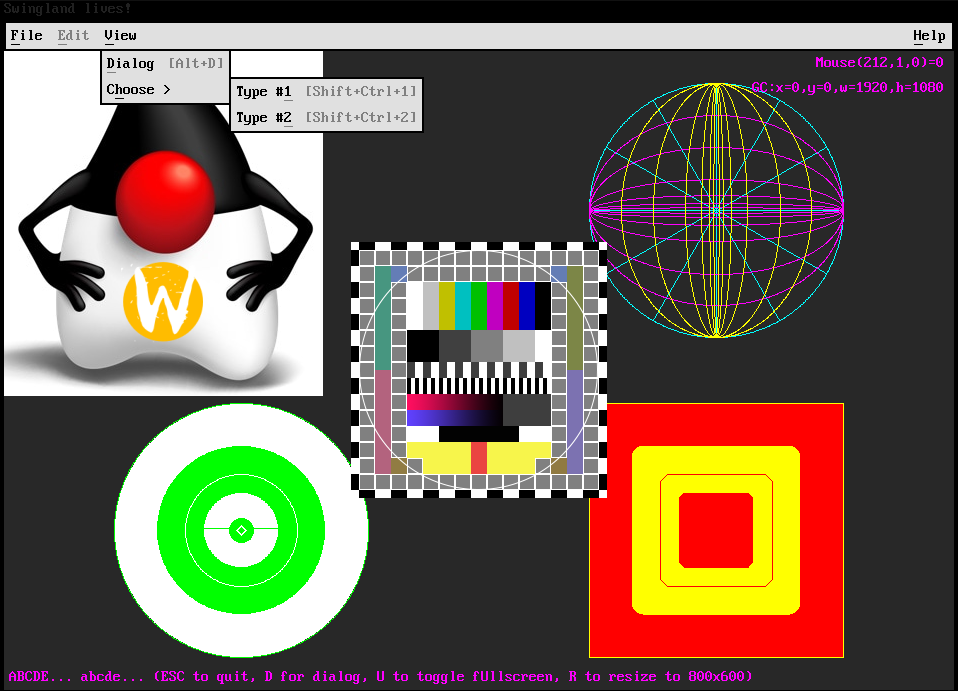Click the 'ESC to quit' hint text
The width and height of the screenshot is (958, 691).
click(205, 676)
